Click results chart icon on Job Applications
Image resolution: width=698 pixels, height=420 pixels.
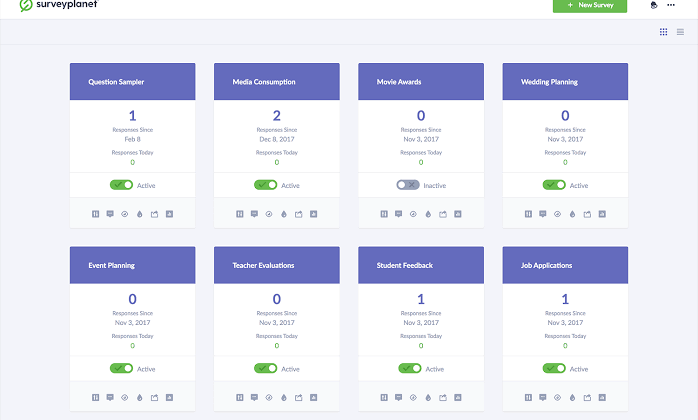602,398
